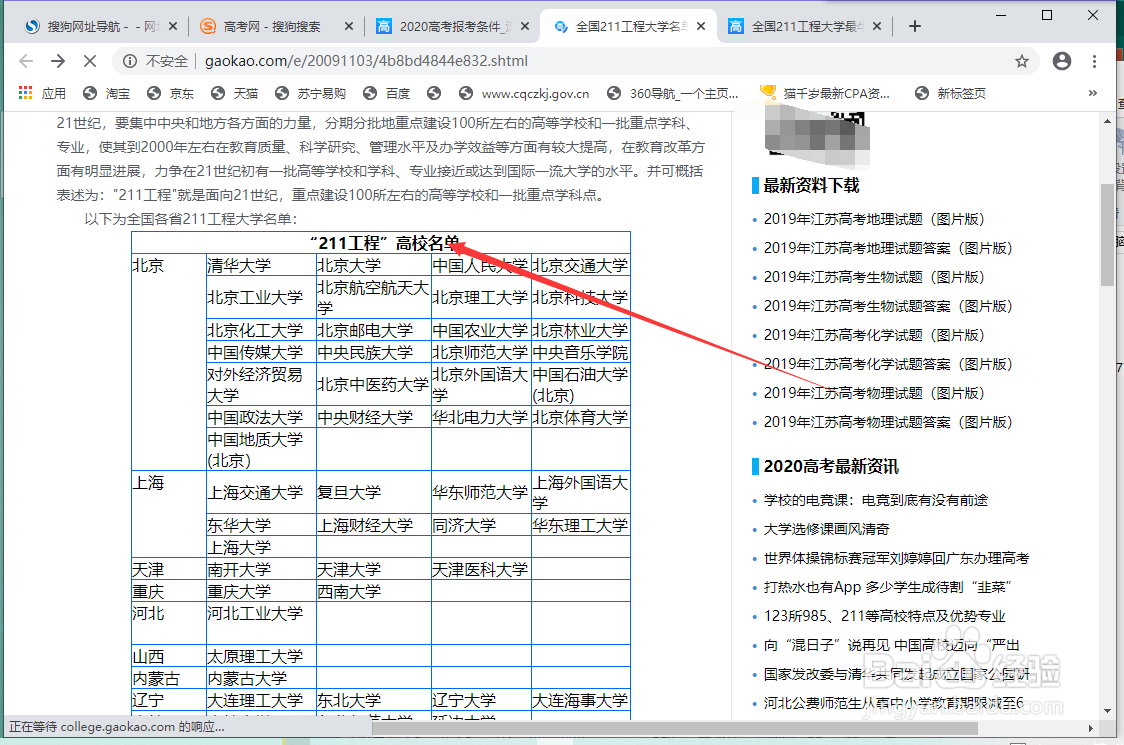Click the forward navigation arrow
Screen dimensions: 1124x745
point(58,61)
